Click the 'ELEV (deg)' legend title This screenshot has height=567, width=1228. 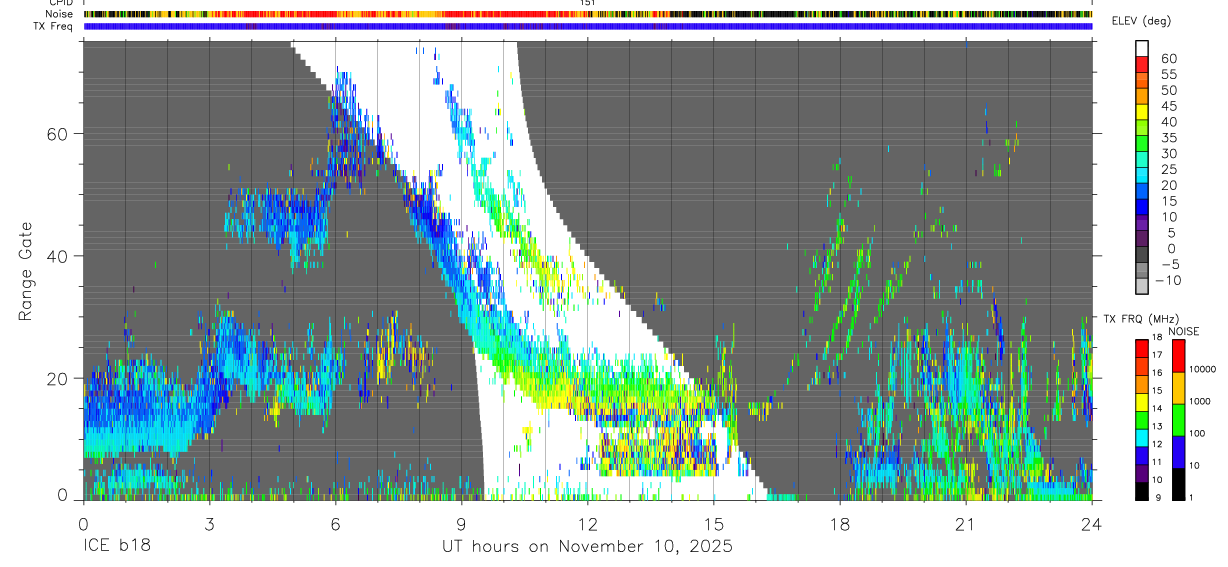click(1143, 21)
